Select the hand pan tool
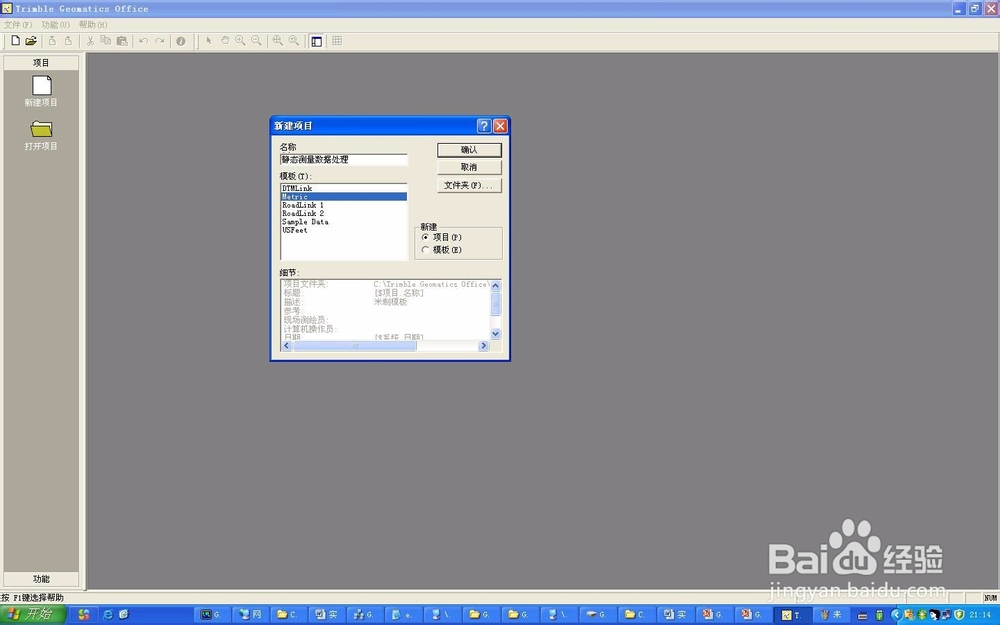This screenshot has width=1000, height=625. point(224,41)
